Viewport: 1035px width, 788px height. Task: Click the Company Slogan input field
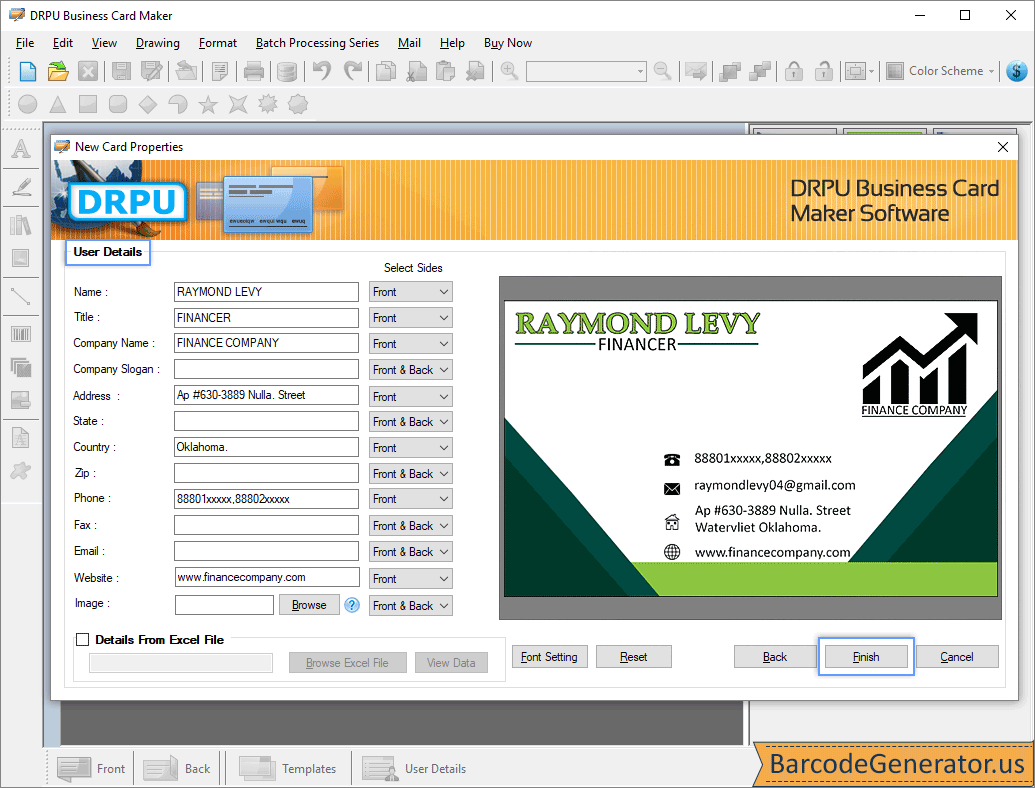(x=266, y=369)
